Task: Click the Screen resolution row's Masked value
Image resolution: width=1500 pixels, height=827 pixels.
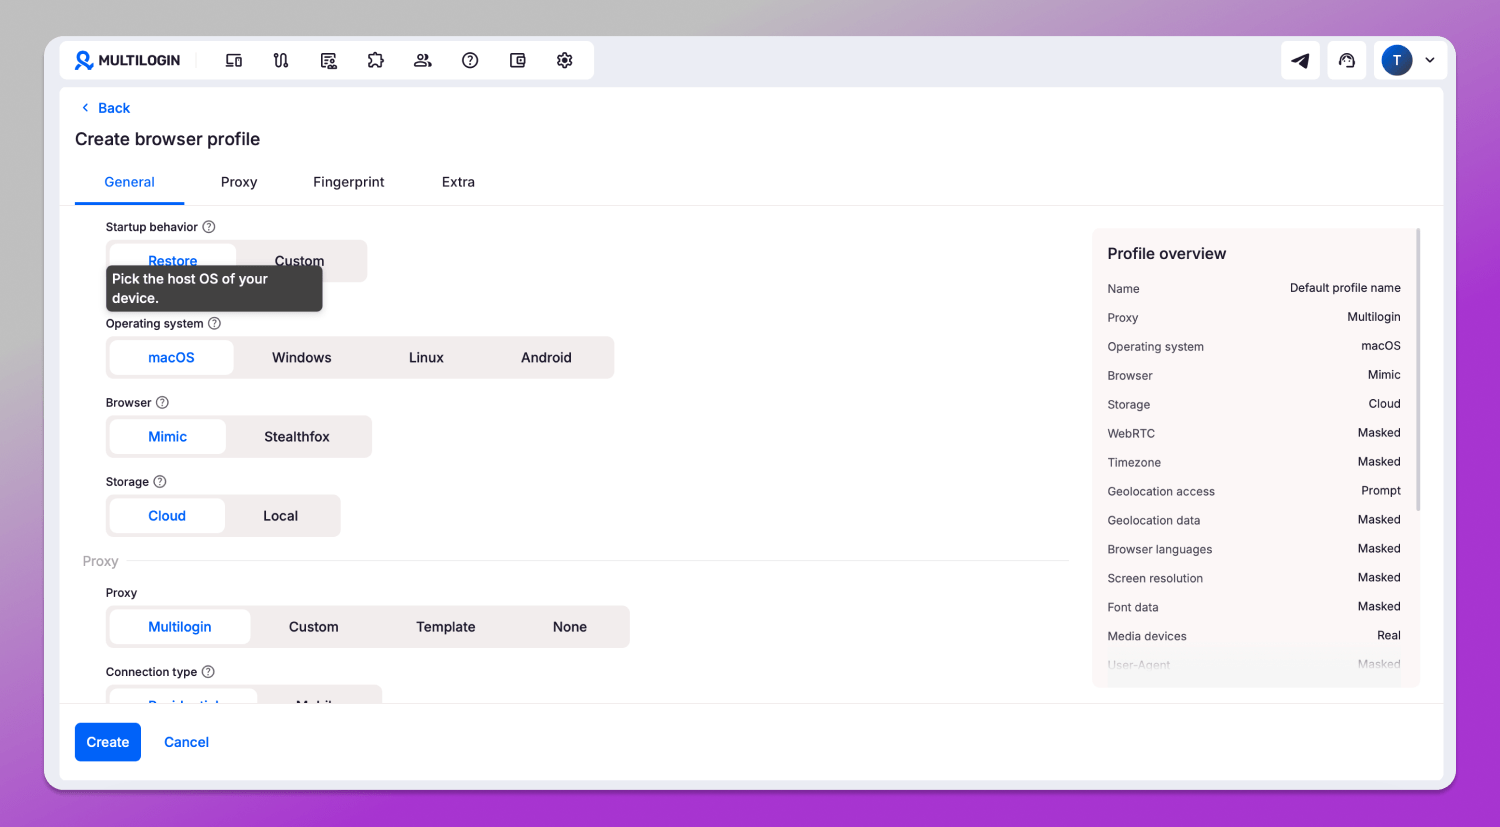Action: click(1379, 578)
